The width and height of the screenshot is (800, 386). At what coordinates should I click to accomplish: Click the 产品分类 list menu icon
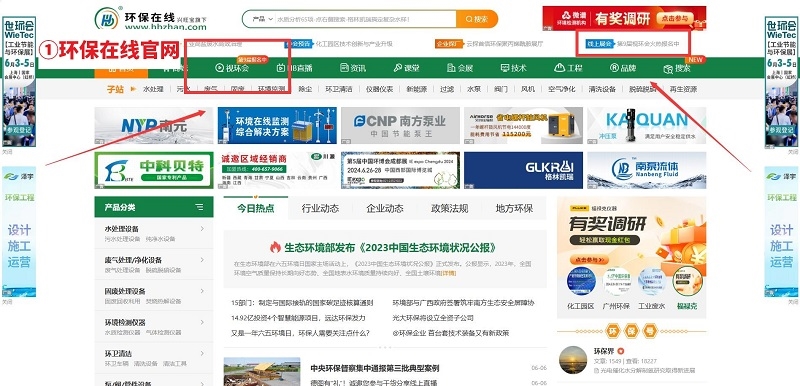pos(199,207)
